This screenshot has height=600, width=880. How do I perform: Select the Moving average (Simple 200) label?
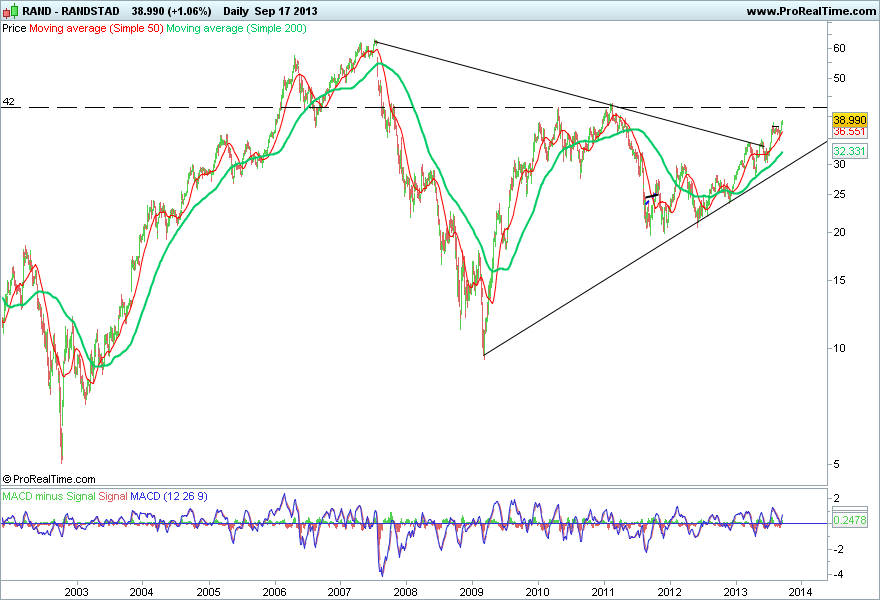236,28
